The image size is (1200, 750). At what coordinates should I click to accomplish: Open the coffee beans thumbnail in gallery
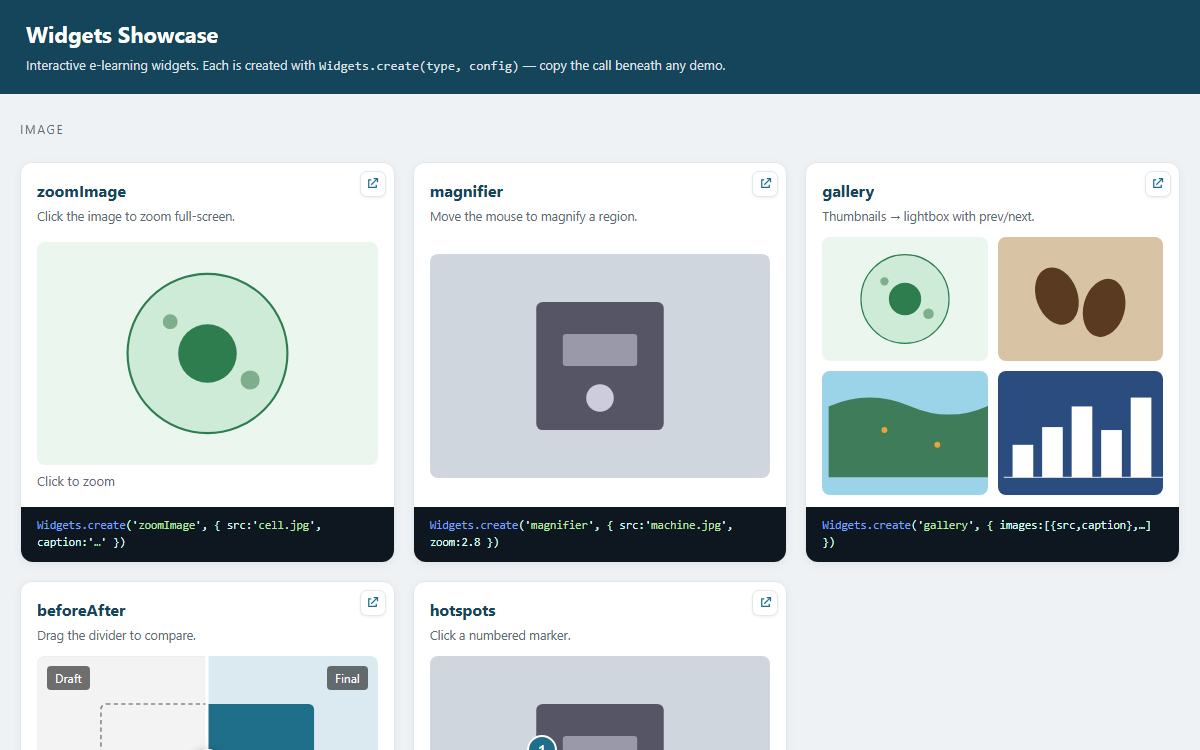(1080, 299)
